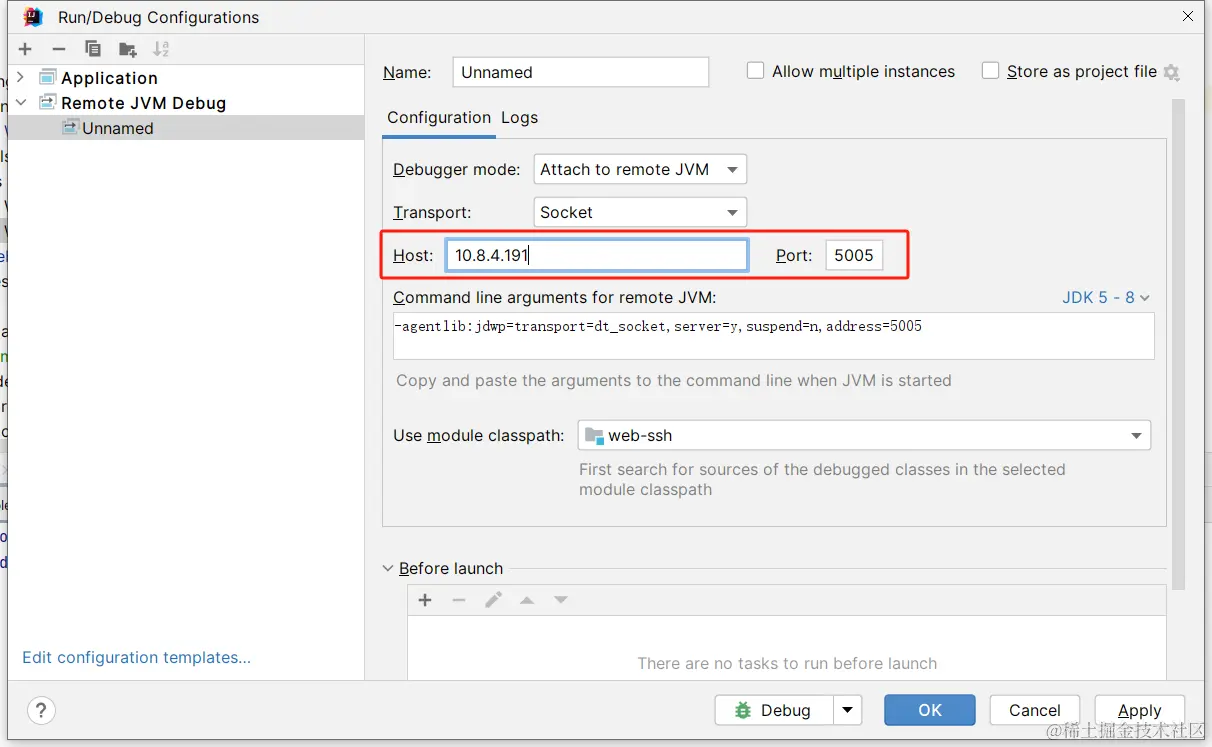Check Store as project file
Image resolution: width=1212 pixels, height=747 pixels.
pyautogui.click(x=990, y=71)
